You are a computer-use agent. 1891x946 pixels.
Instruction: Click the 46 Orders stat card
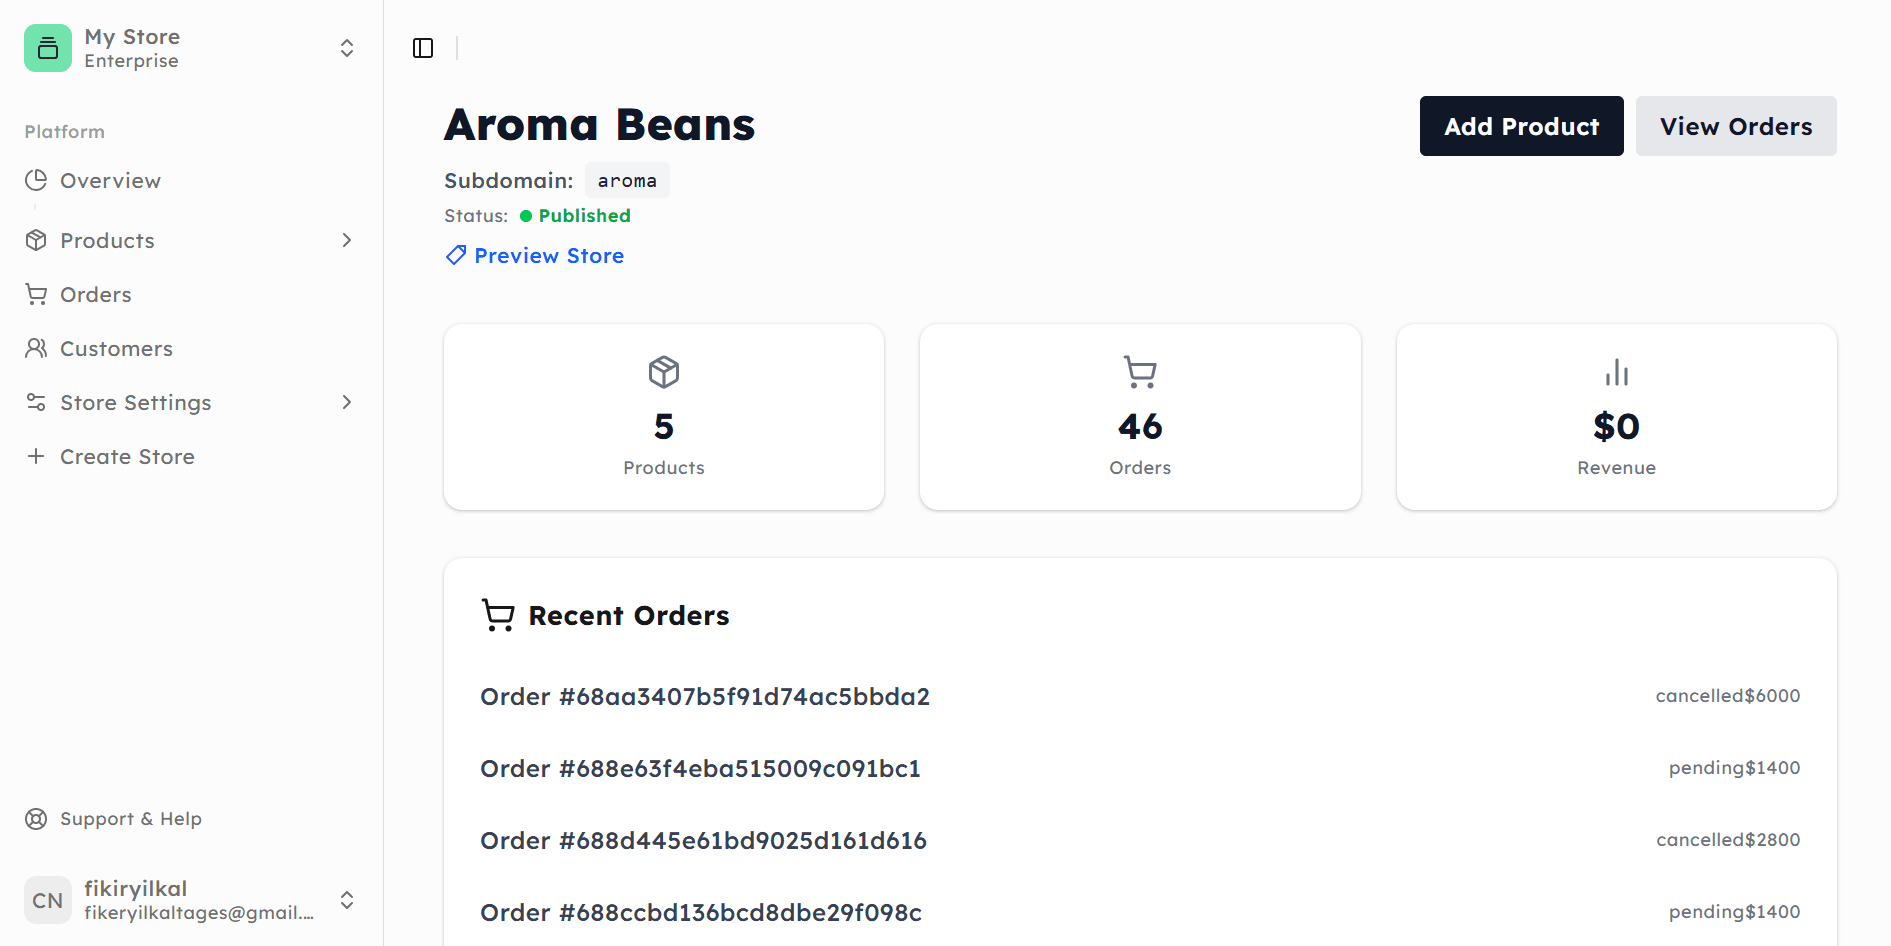pos(1140,417)
